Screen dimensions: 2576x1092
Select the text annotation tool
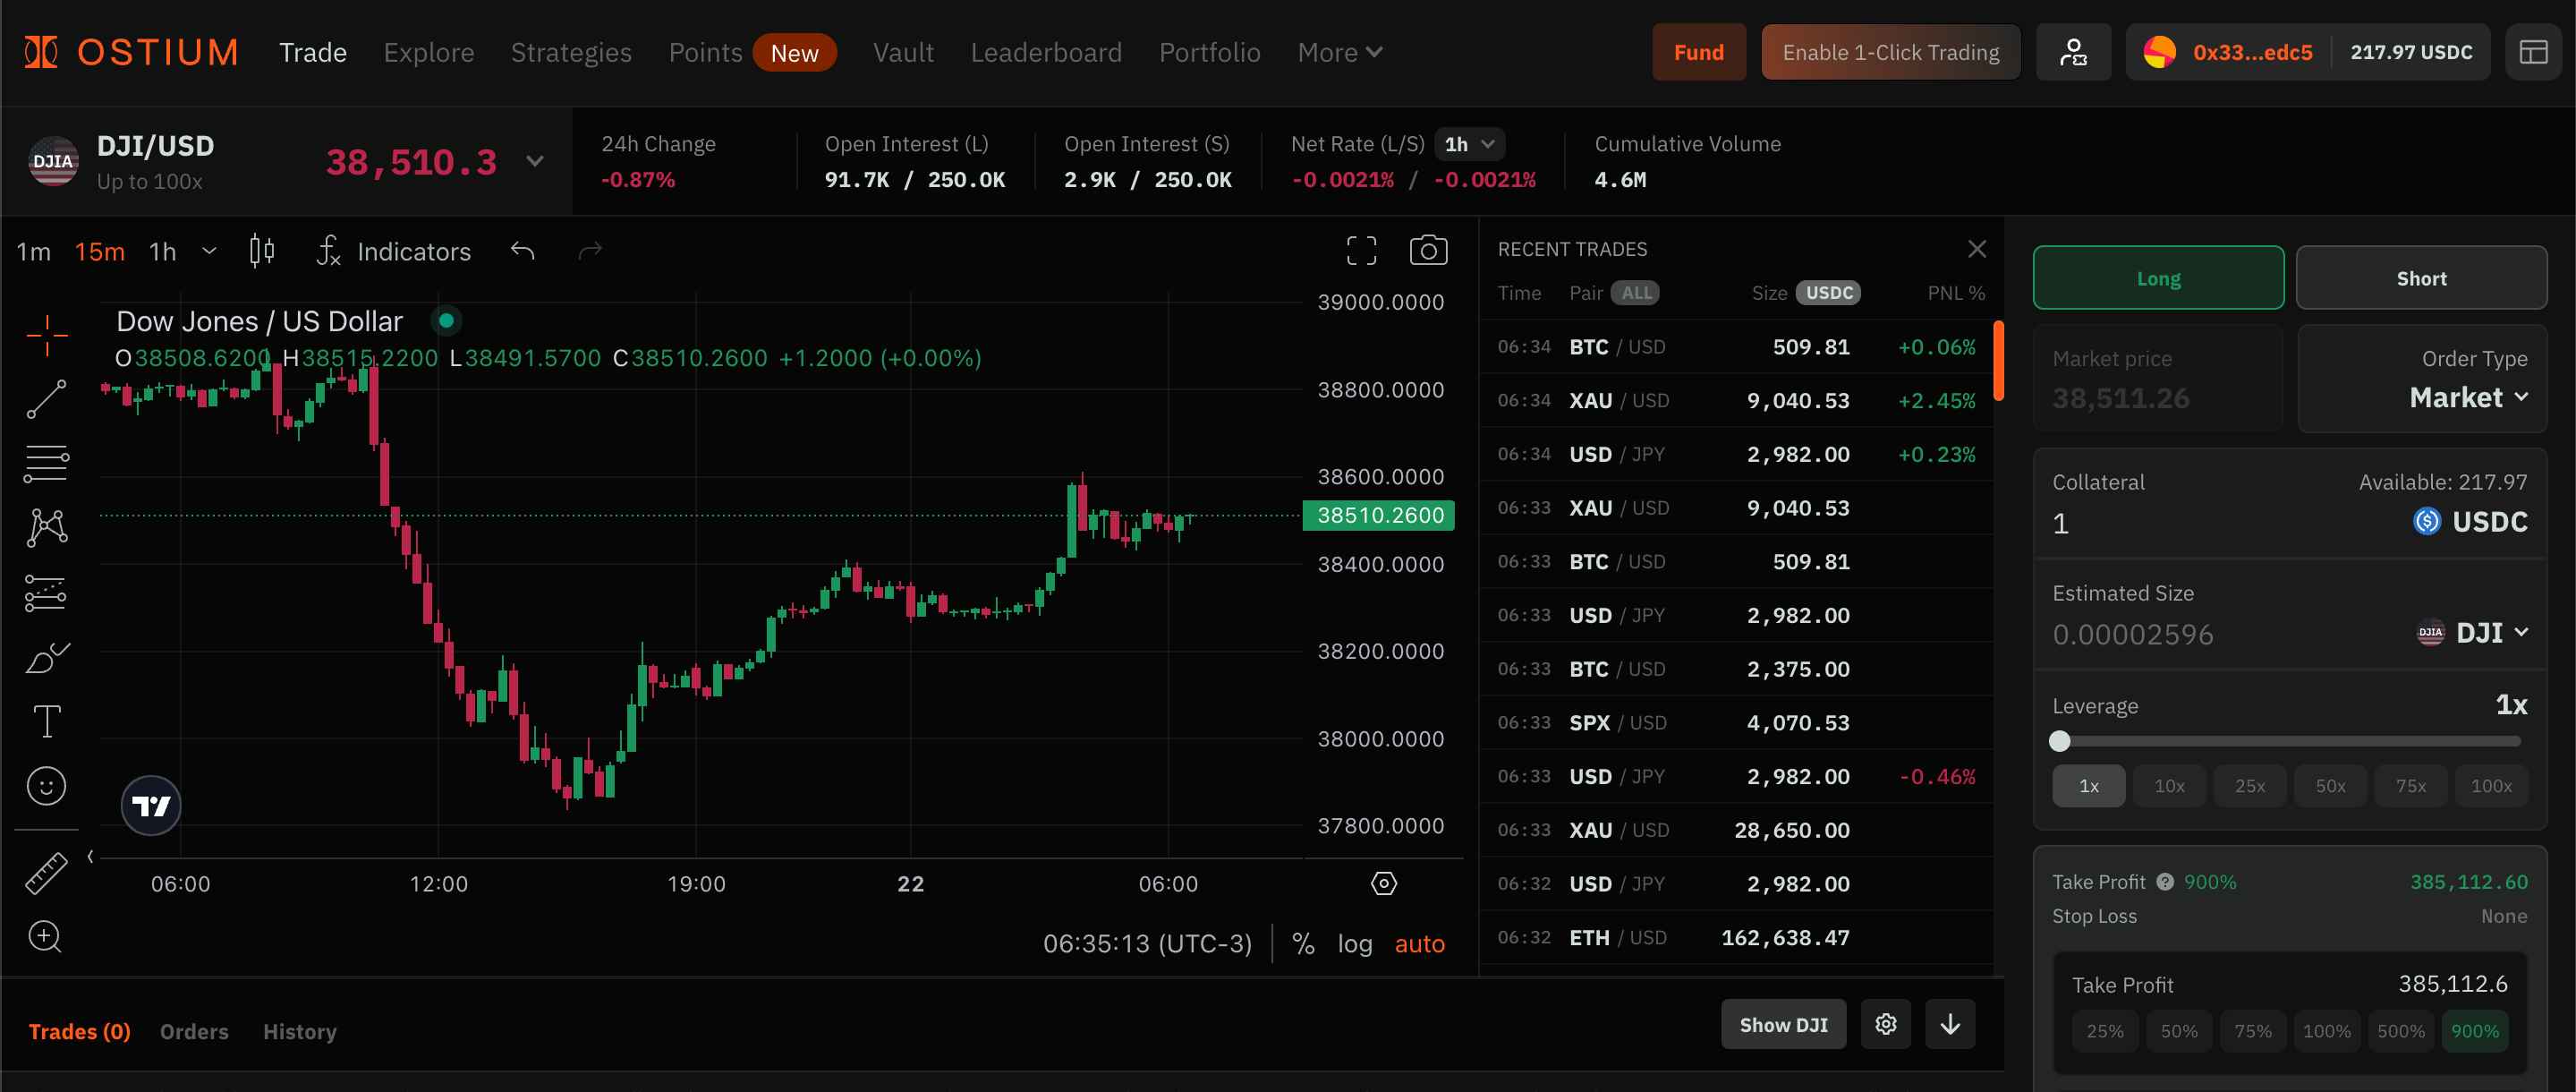[x=46, y=721]
